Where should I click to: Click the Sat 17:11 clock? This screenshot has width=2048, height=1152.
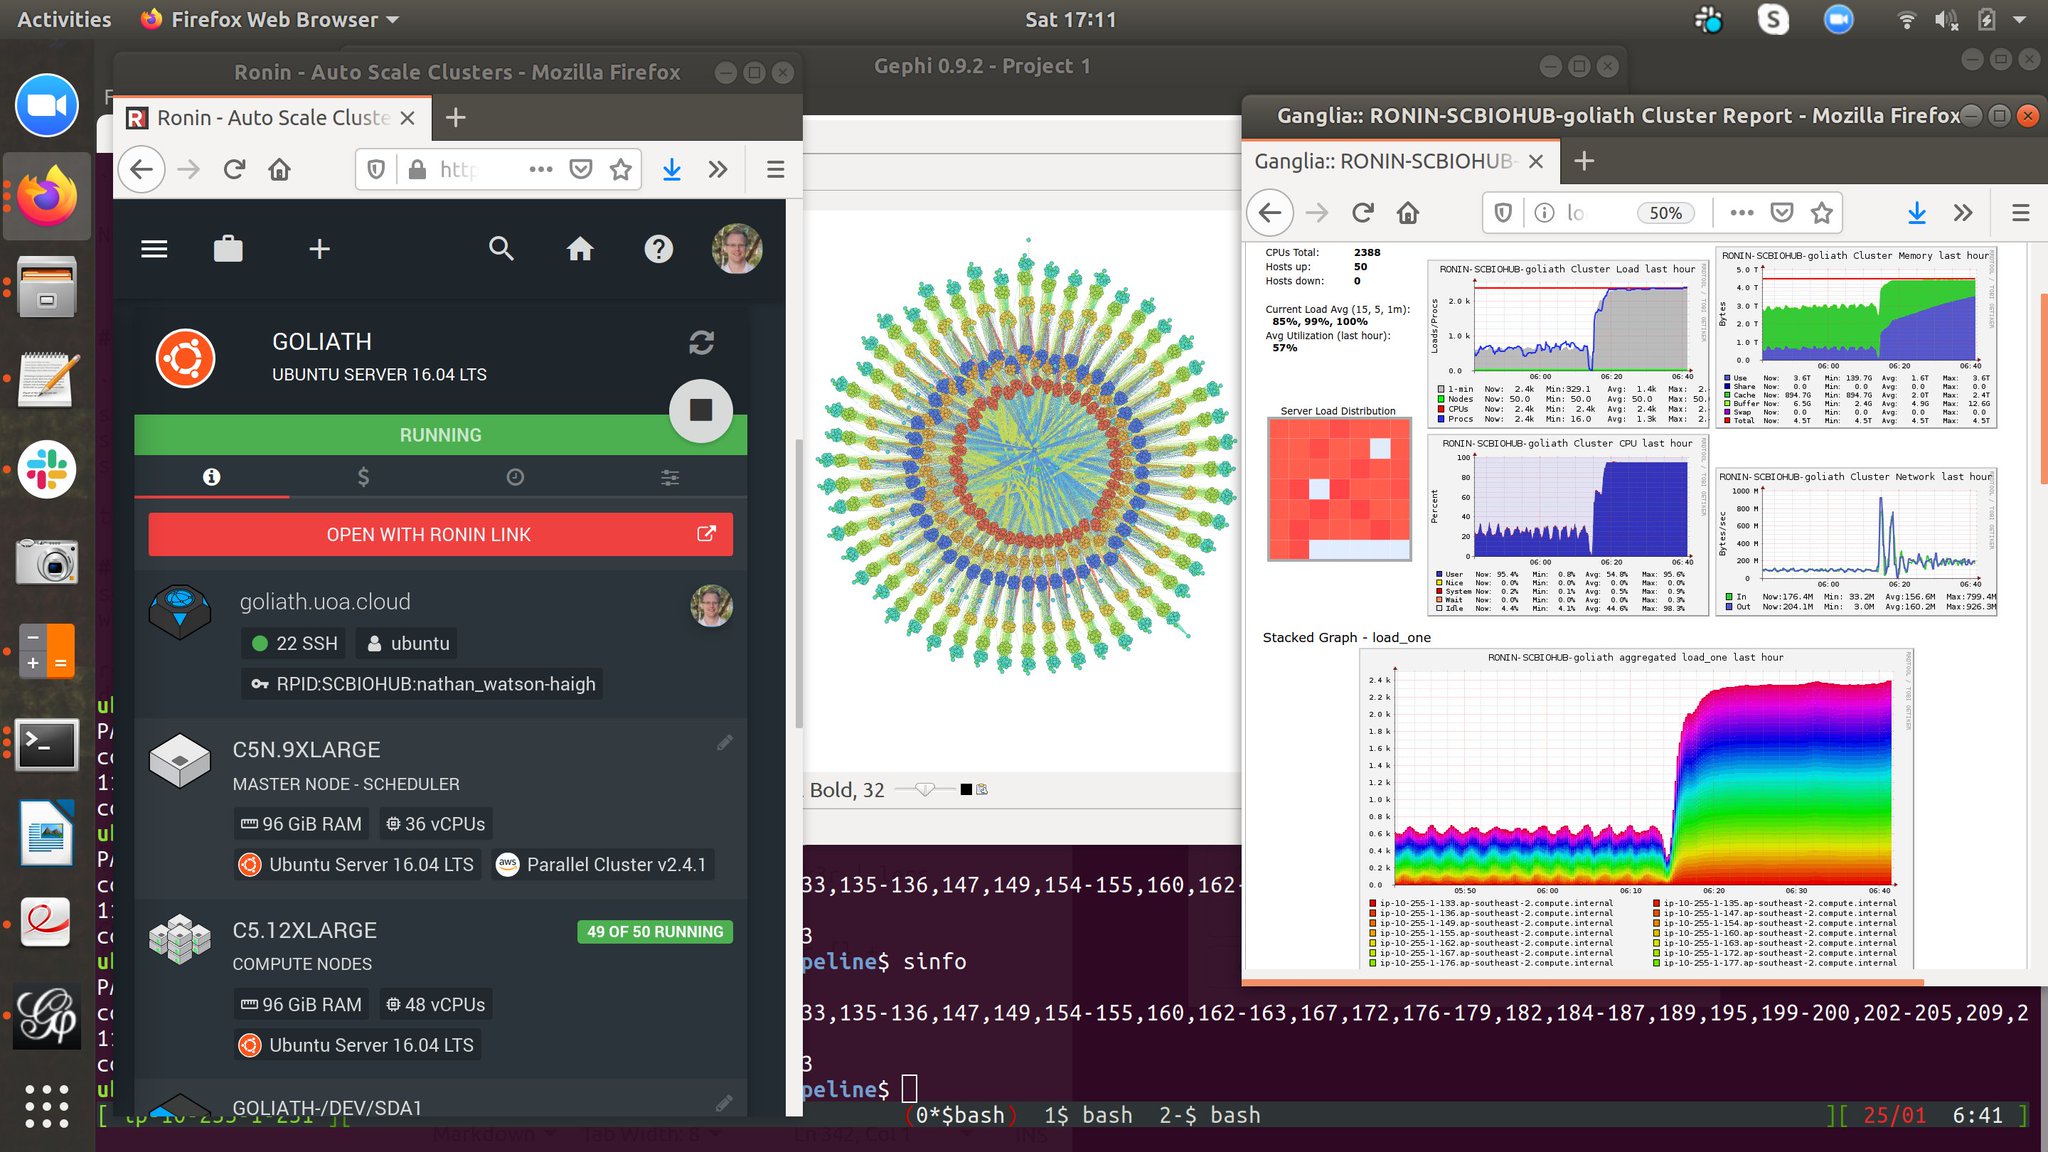point(1070,19)
